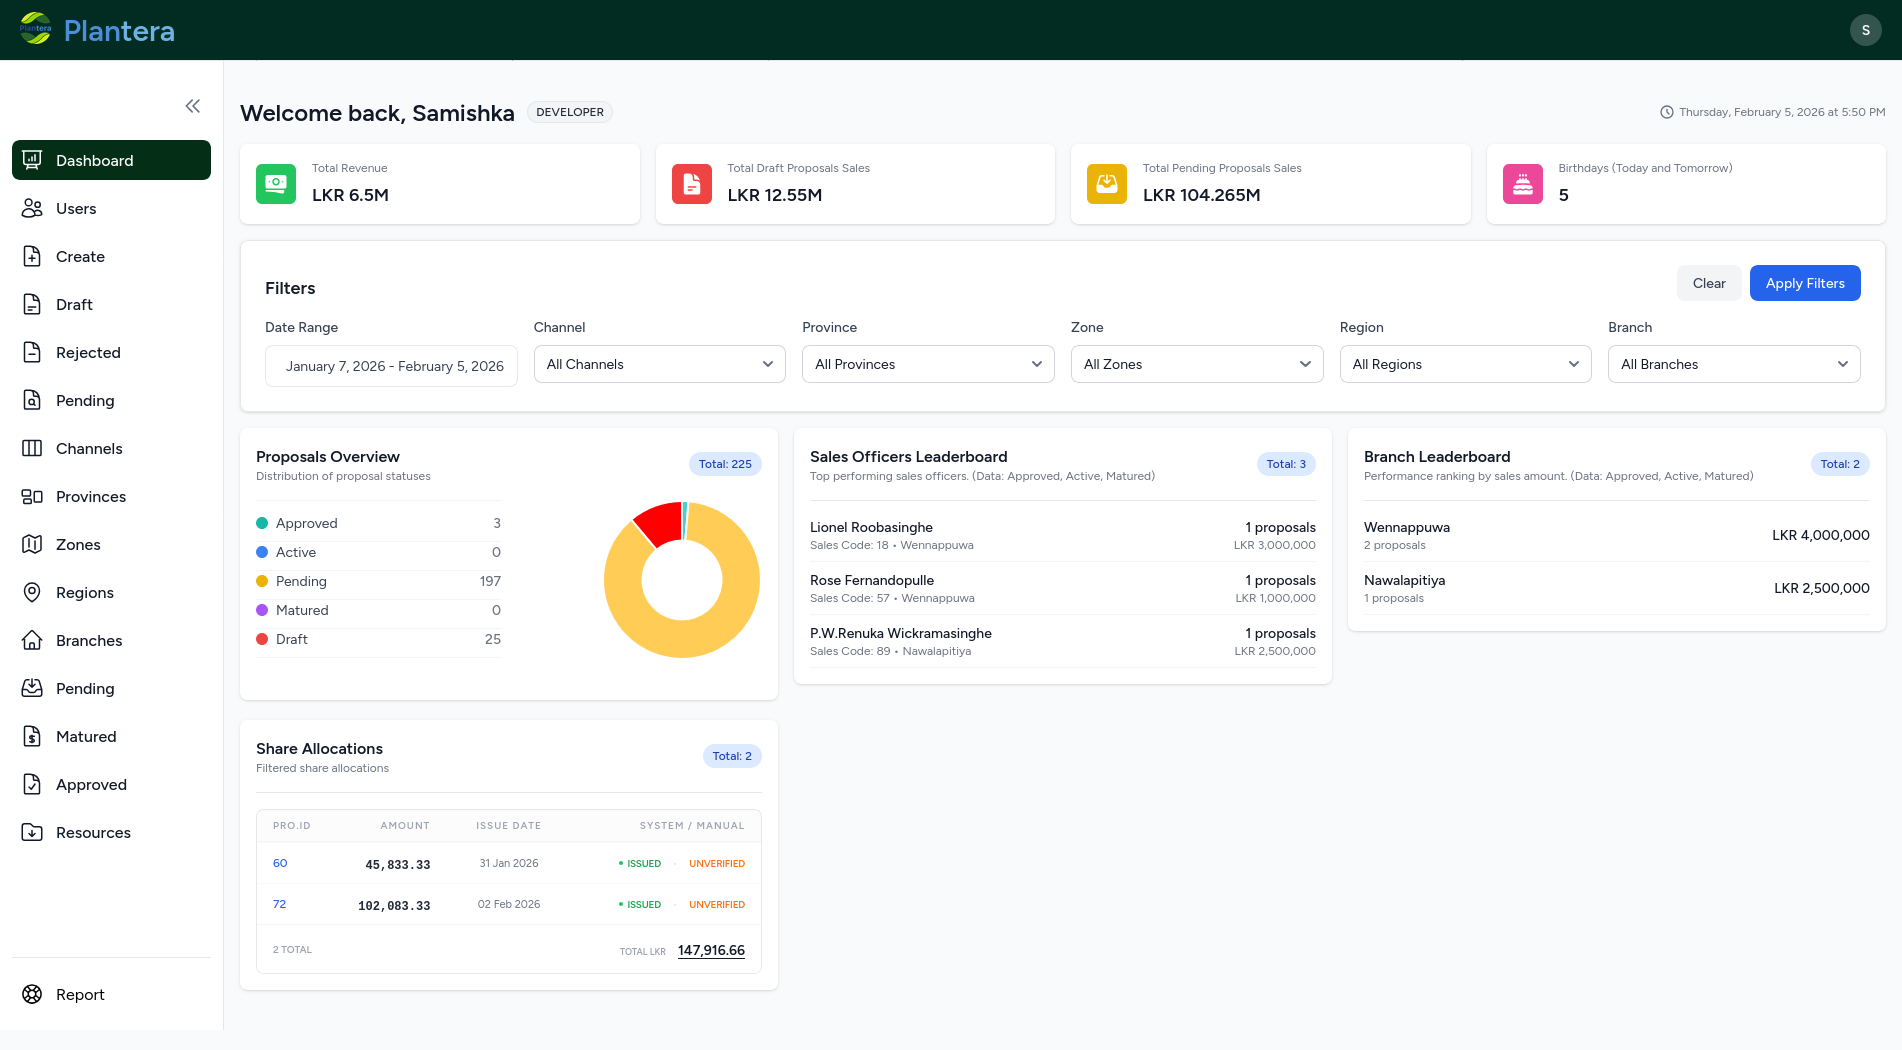Open the All Branches dropdown
This screenshot has width=1902, height=1050.
click(x=1733, y=364)
